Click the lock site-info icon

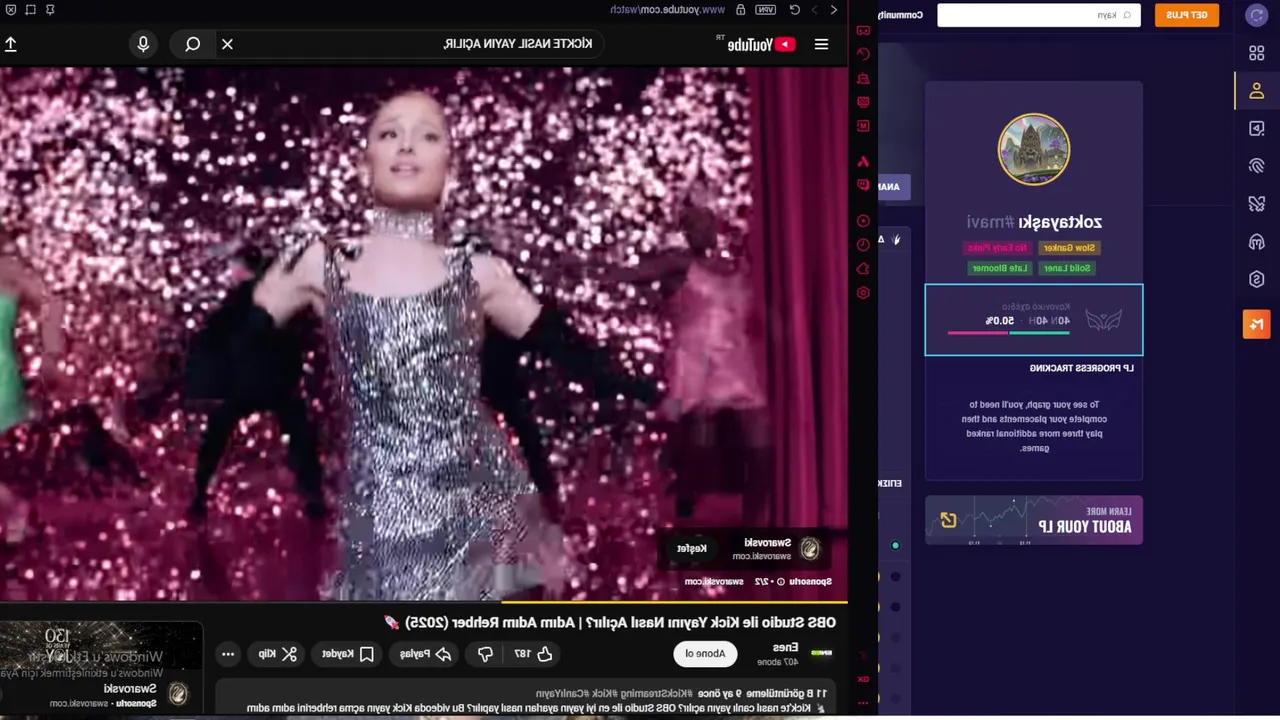[x=740, y=10]
